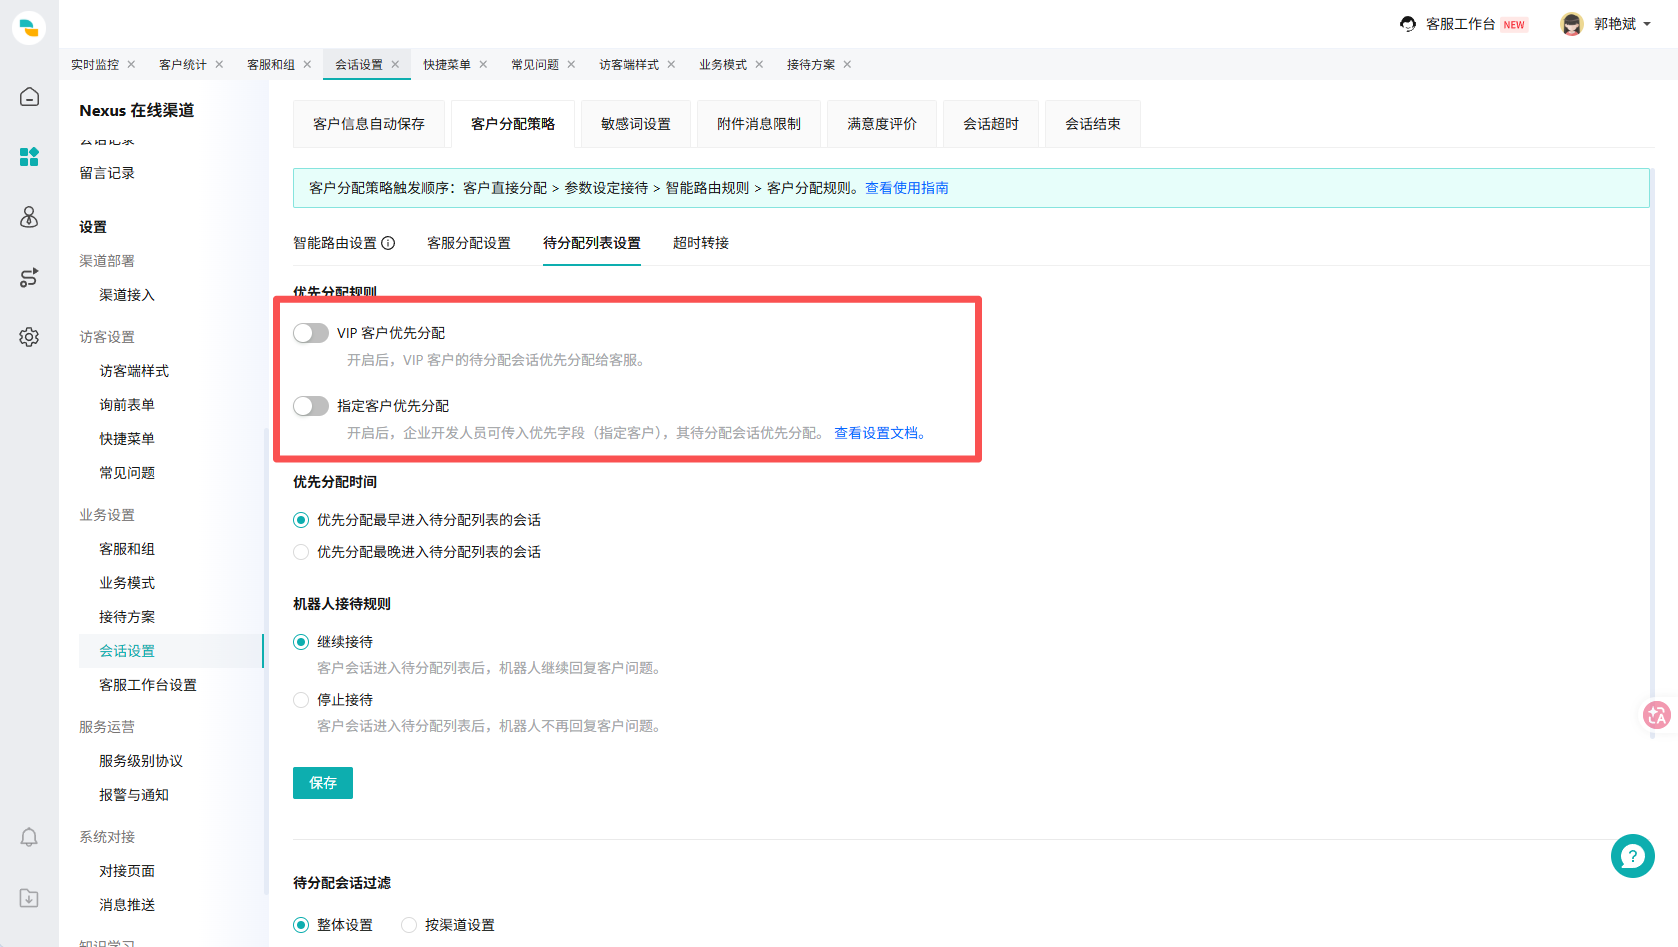Click the pink translate floating icon
Screen dimensions: 1678x947
(x=1656, y=714)
